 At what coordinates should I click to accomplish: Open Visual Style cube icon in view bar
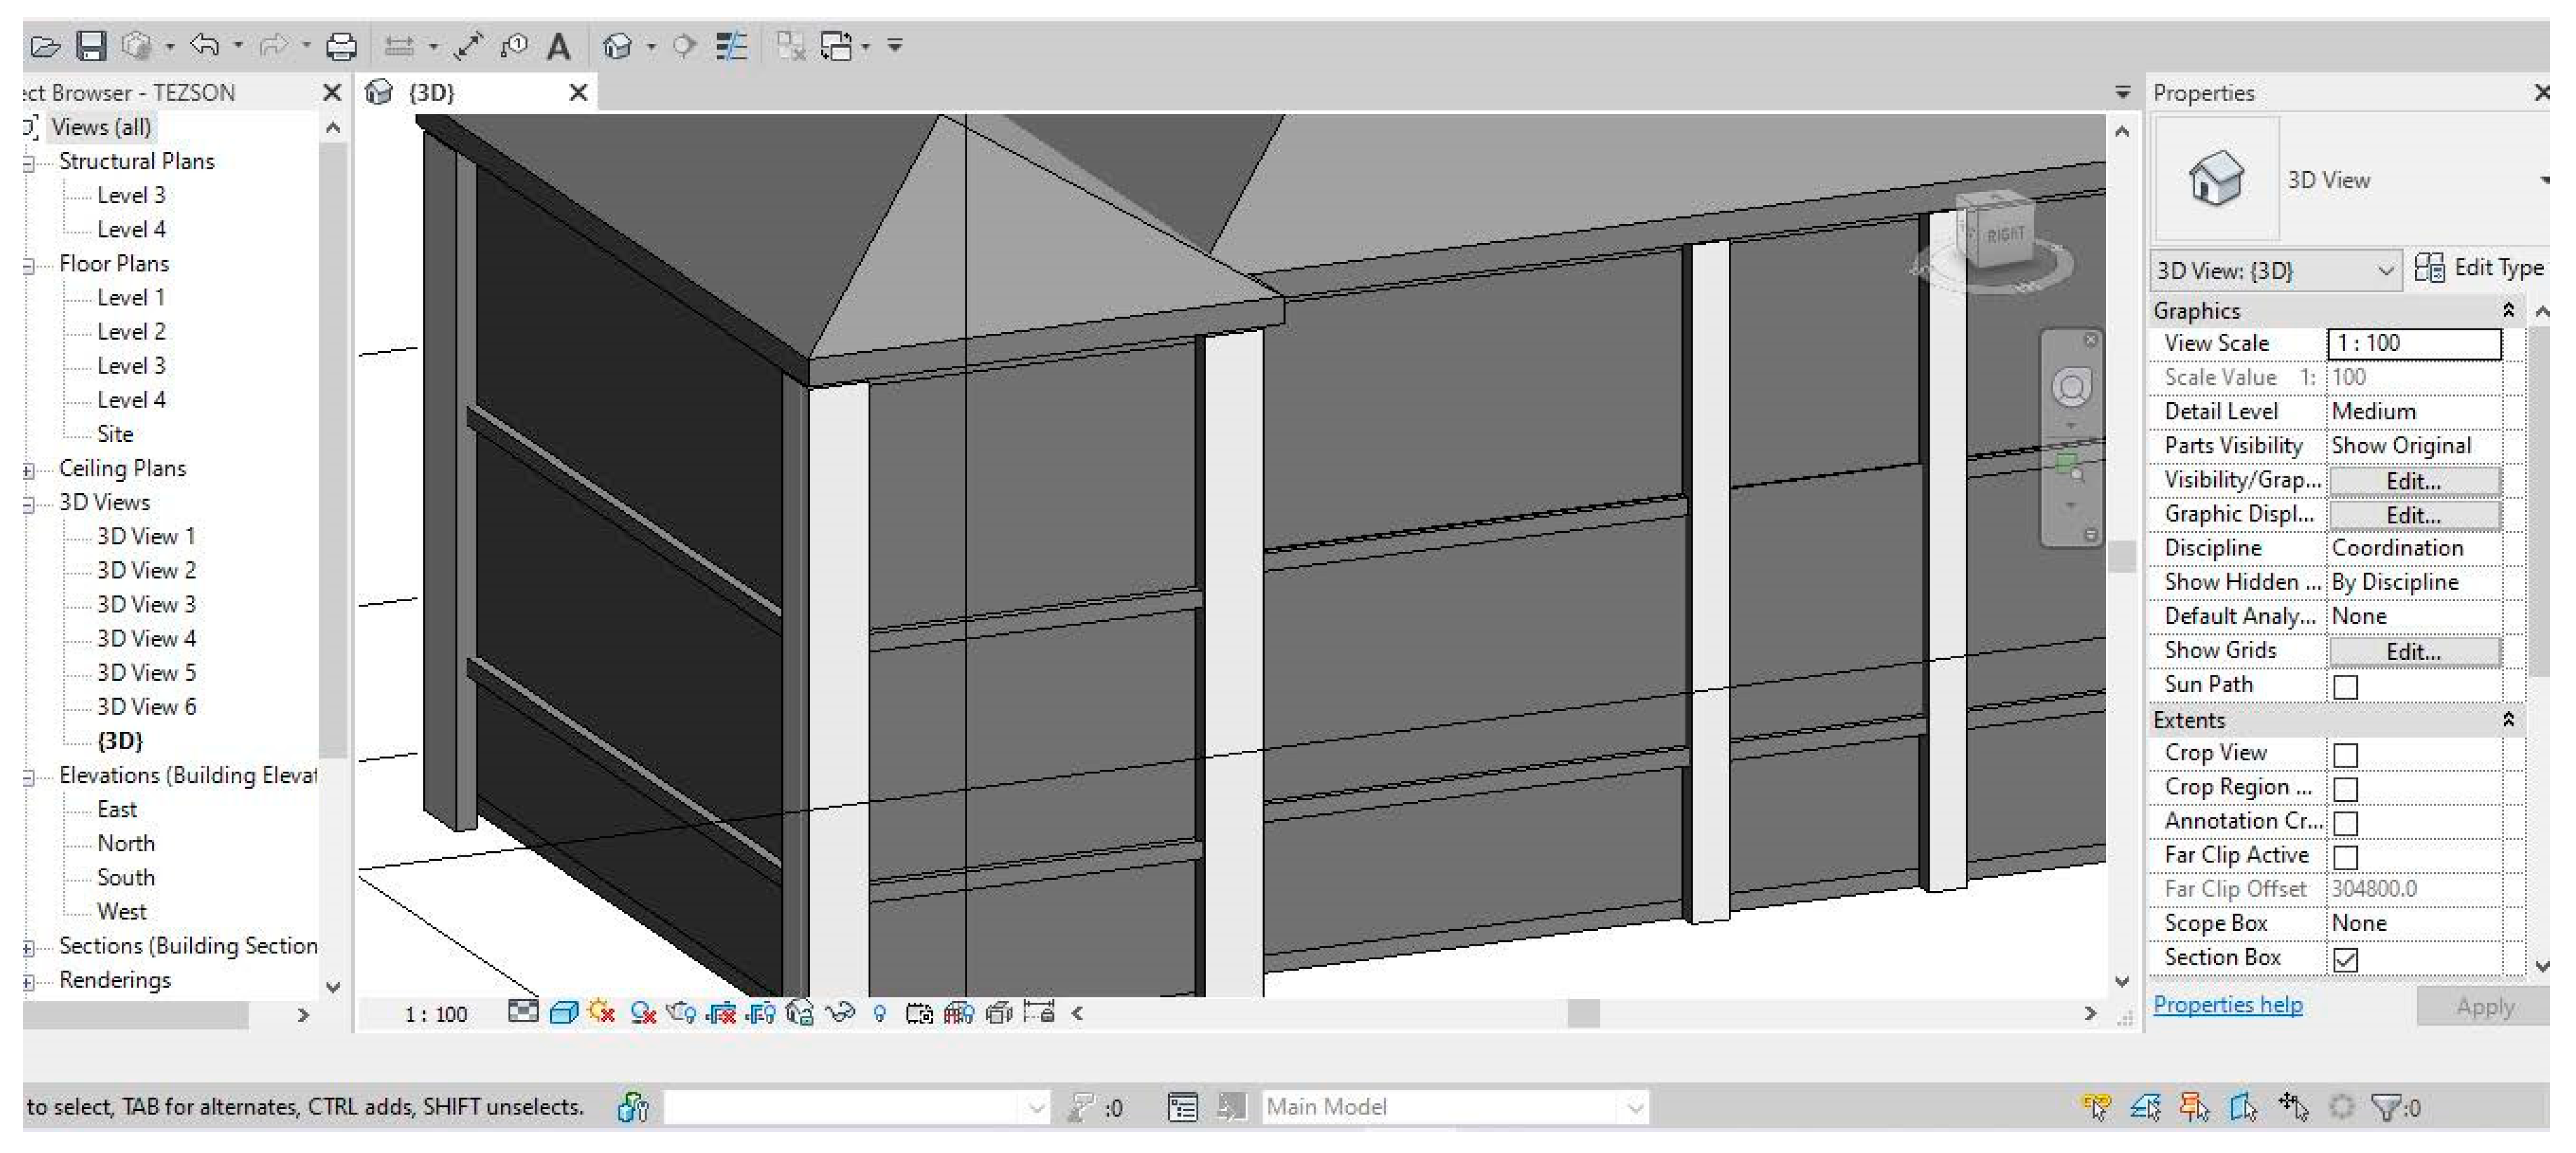click(564, 1013)
